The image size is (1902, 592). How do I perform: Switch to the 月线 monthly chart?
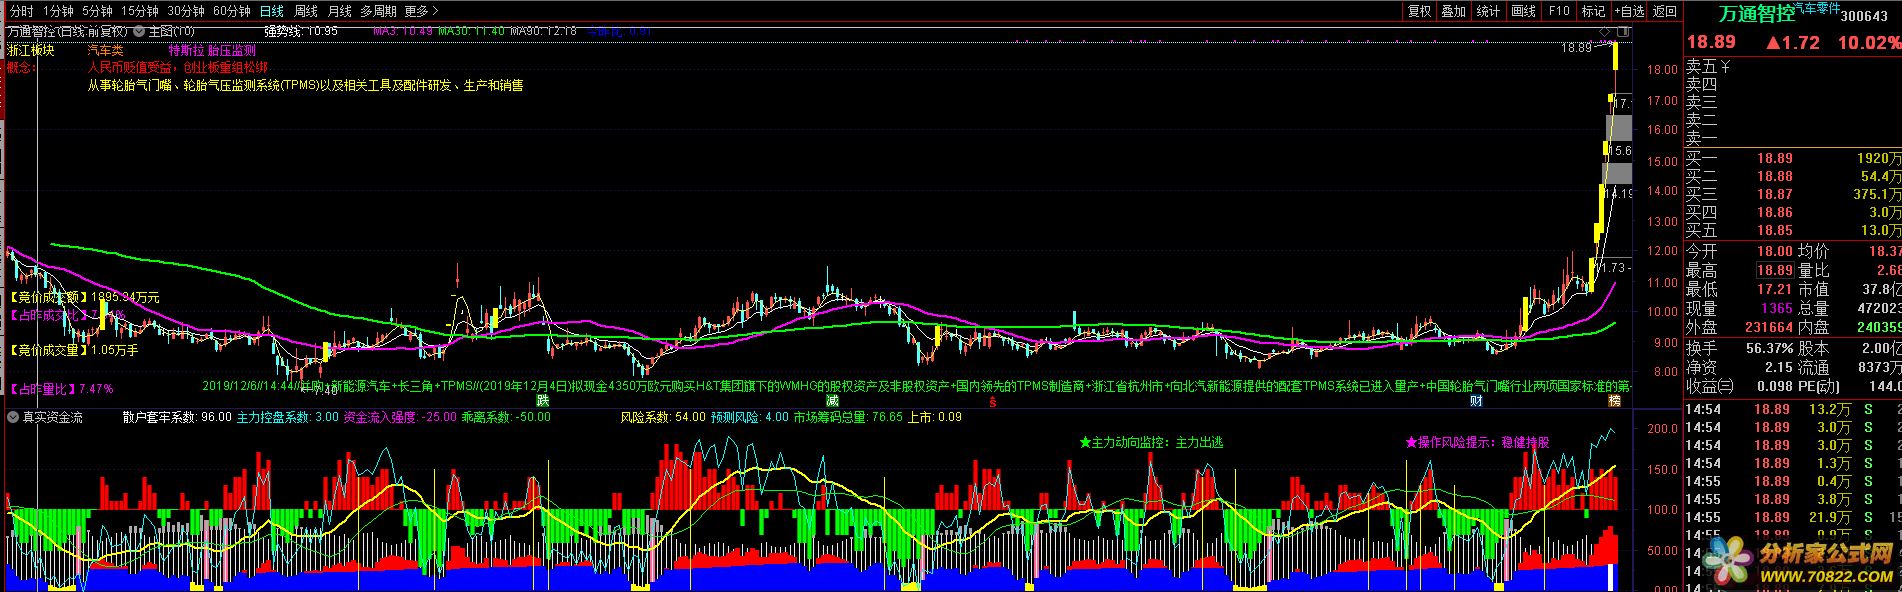340,11
